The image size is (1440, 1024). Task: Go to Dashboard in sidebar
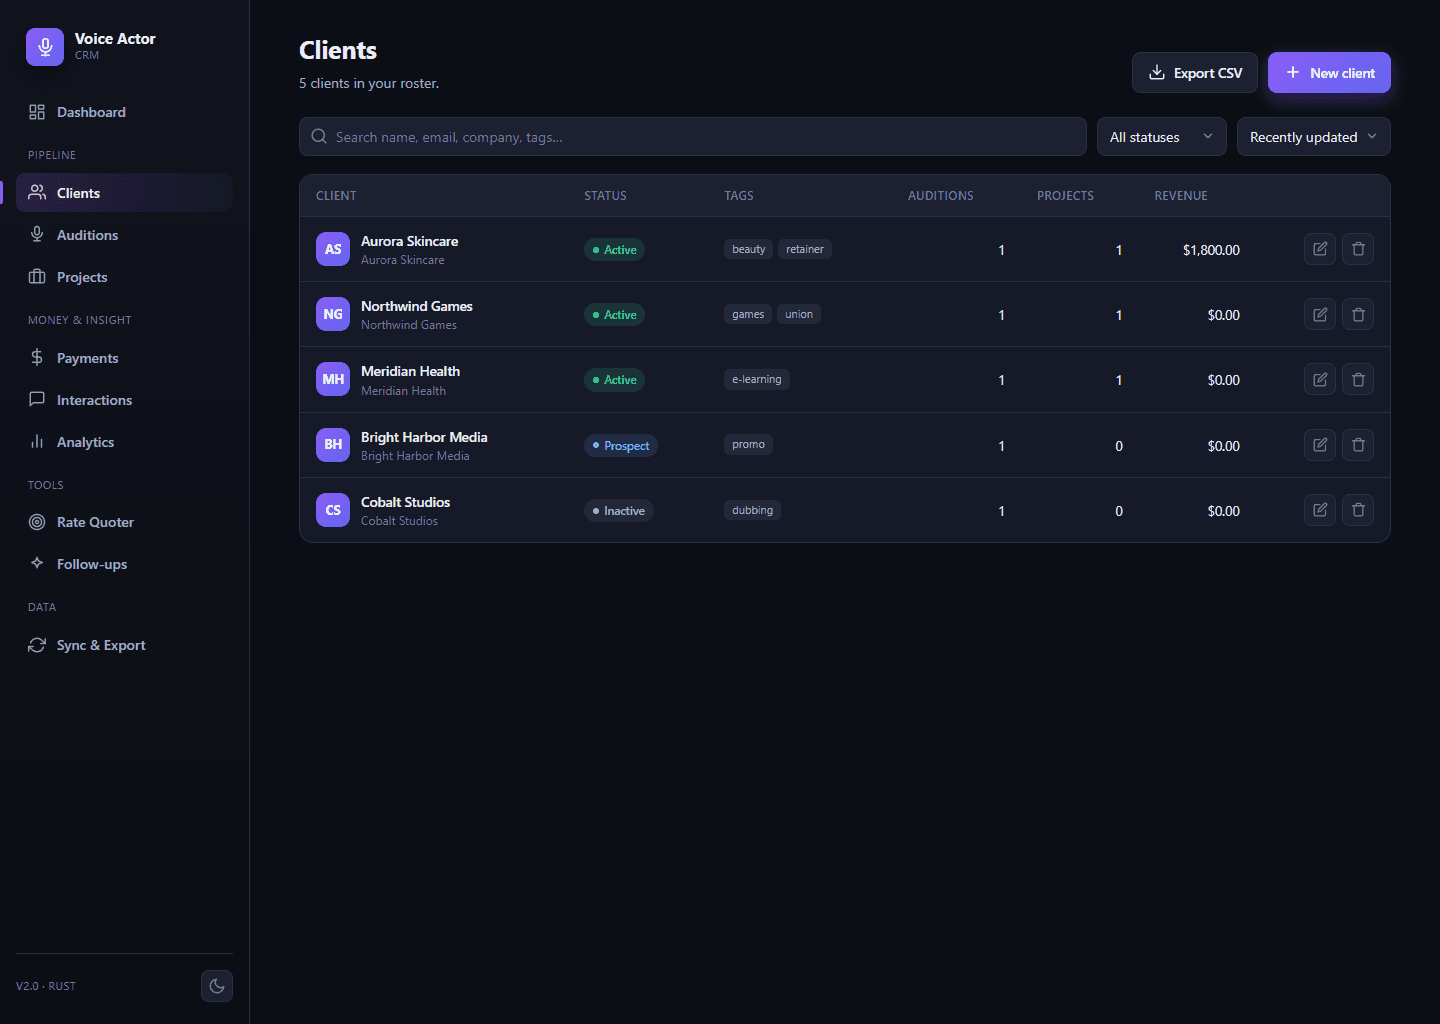[124, 112]
